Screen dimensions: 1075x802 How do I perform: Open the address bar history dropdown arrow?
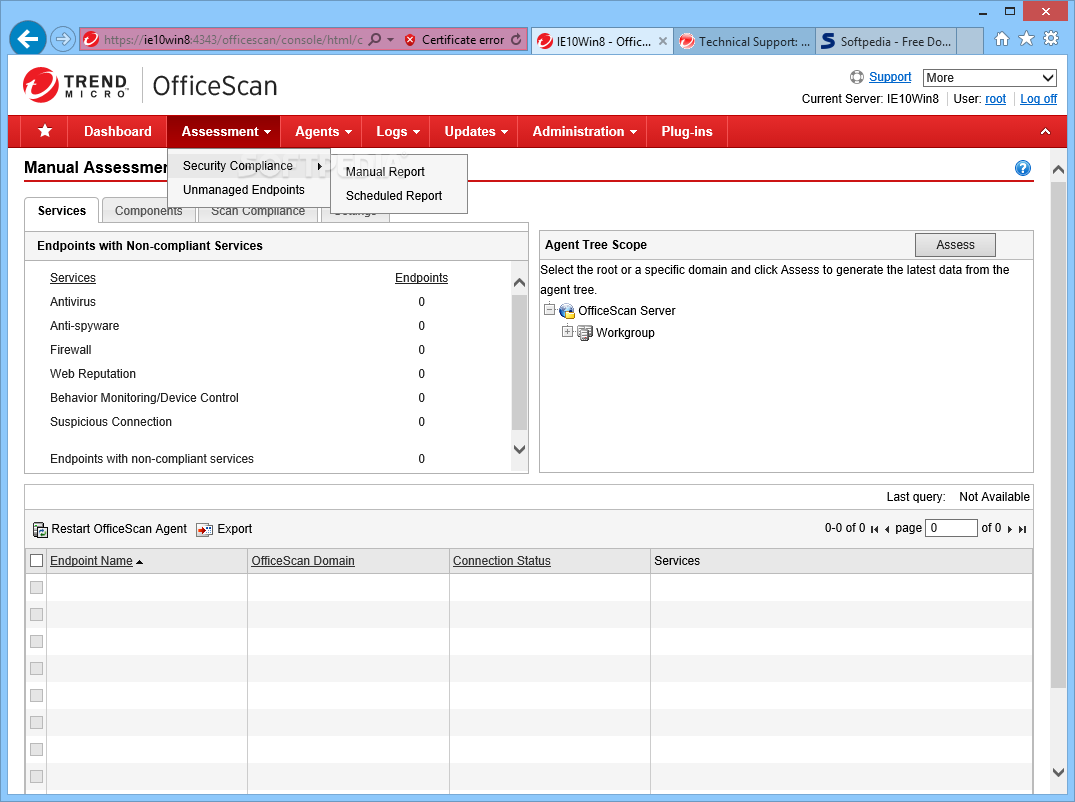click(x=391, y=40)
